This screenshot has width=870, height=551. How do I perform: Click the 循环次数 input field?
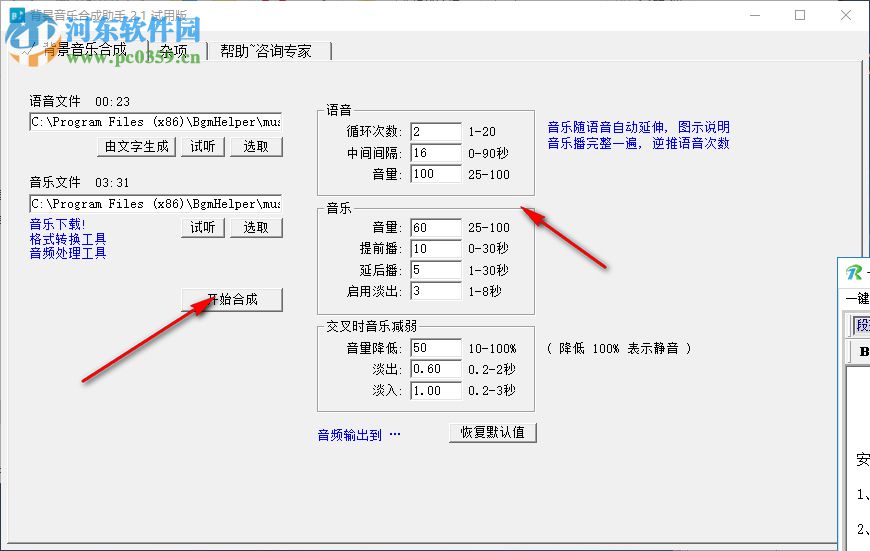click(436, 132)
